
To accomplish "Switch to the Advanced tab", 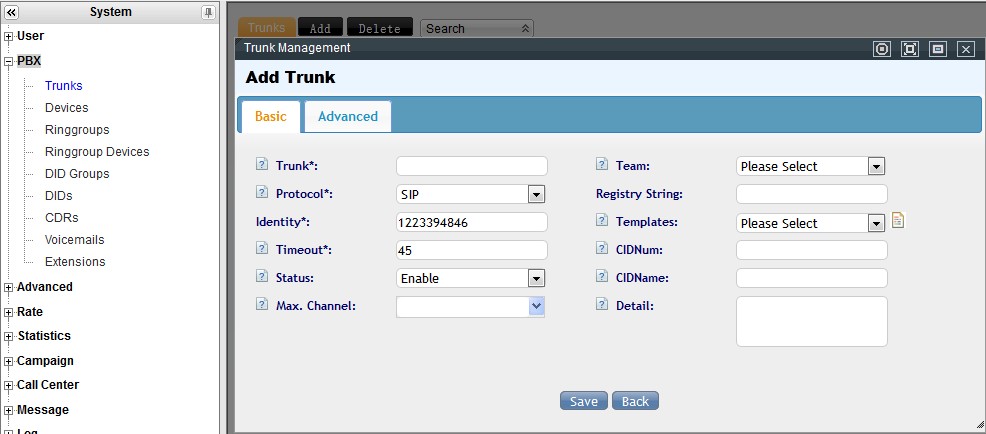I will [x=347, y=116].
